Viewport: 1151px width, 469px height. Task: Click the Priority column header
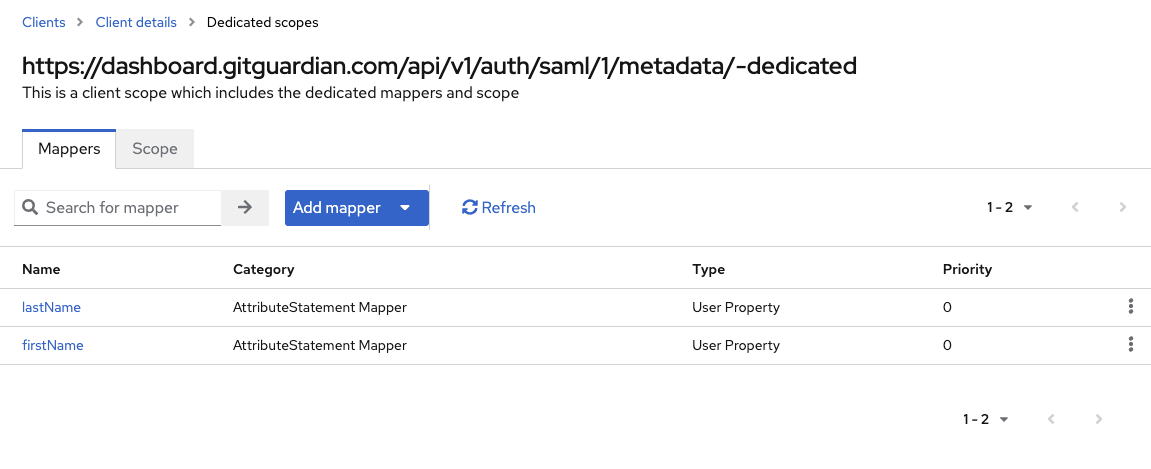[967, 269]
